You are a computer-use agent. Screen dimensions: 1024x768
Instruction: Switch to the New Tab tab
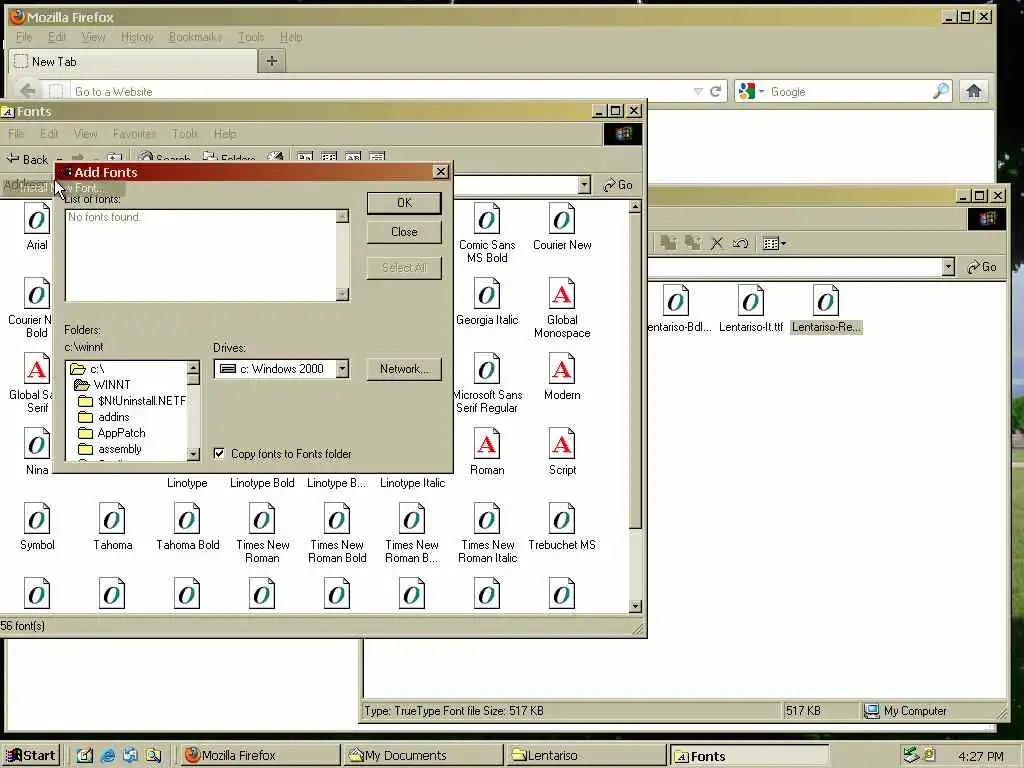[x=133, y=61]
